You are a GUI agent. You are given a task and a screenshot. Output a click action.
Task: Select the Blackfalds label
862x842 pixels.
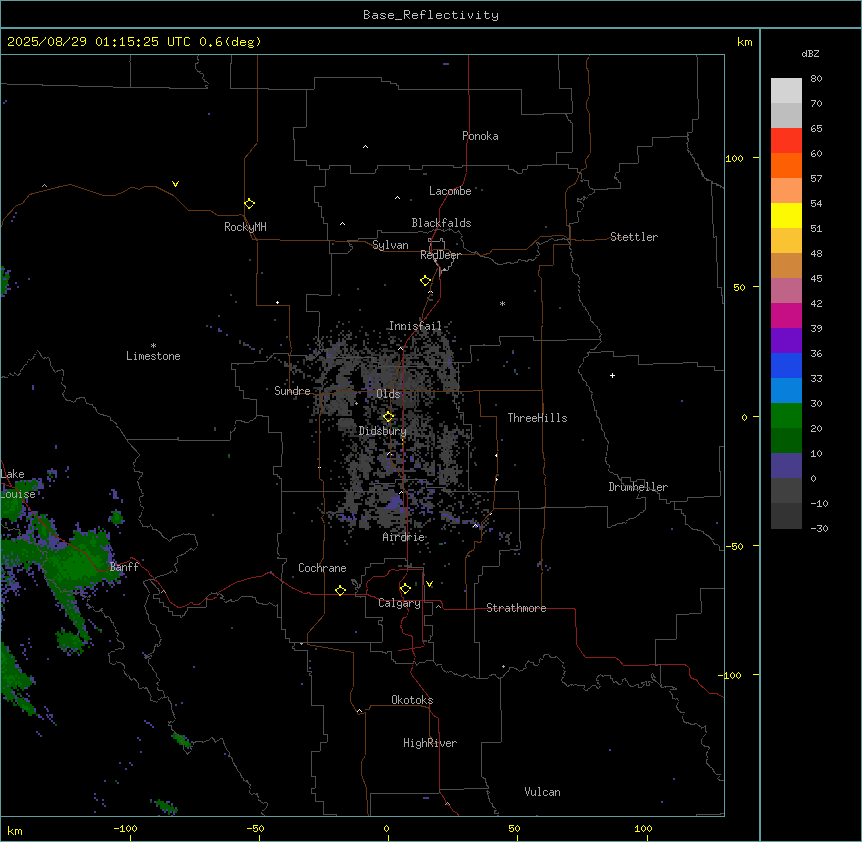[441, 223]
